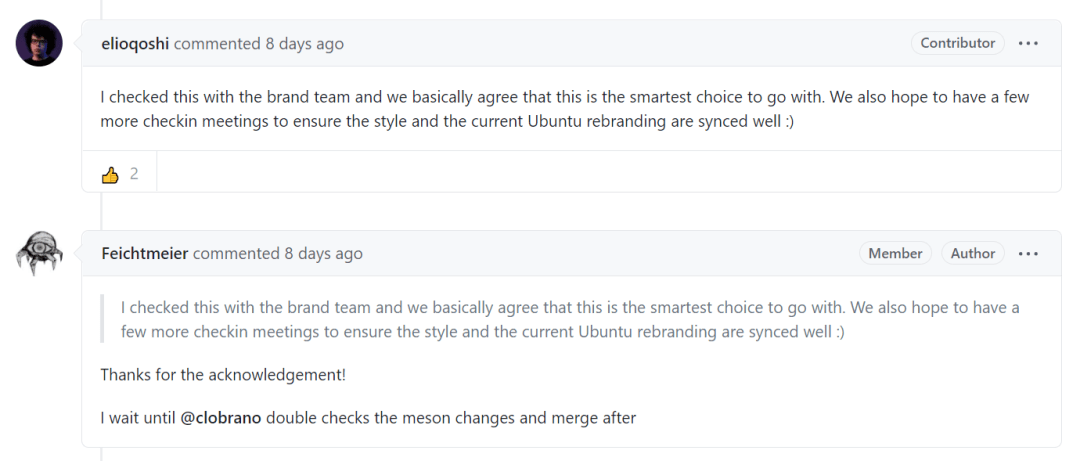Click "commented" in Feichtmeier's comment header
Image resolution: width=1080 pixels, height=461 pixels.
[x=236, y=254]
